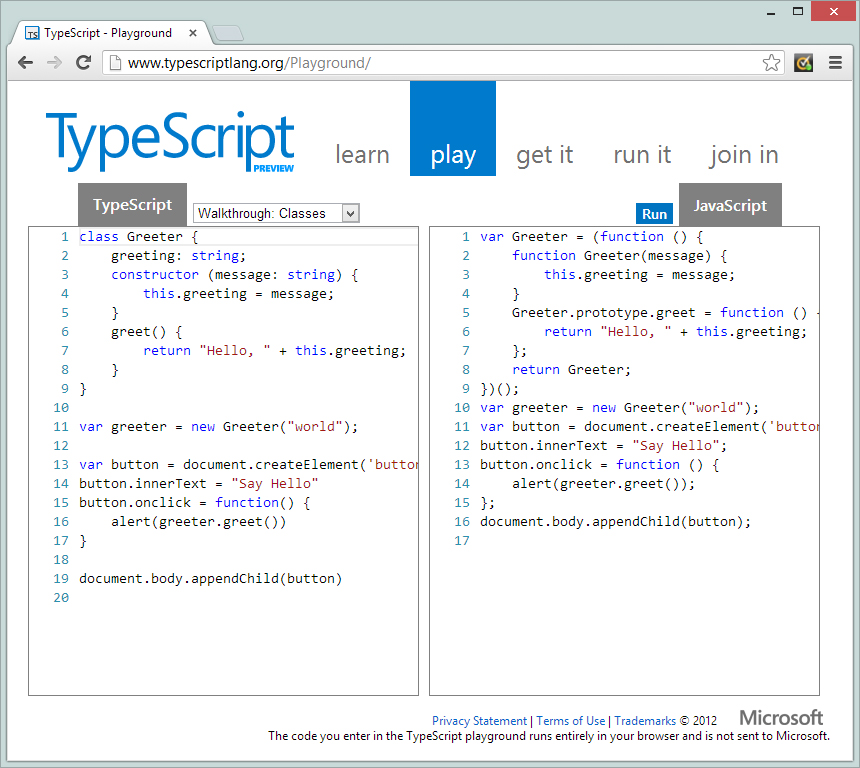Click 'document.body.appendChild(button)' TypeScript line 19
860x768 pixels.
[211, 578]
